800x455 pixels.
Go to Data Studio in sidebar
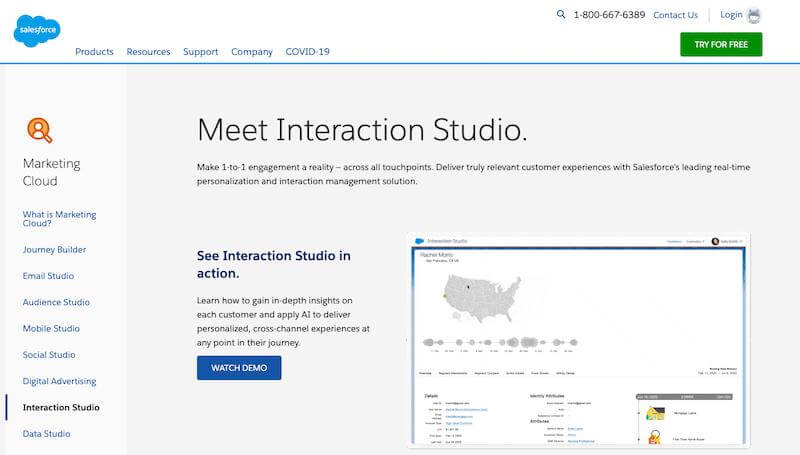(46, 434)
